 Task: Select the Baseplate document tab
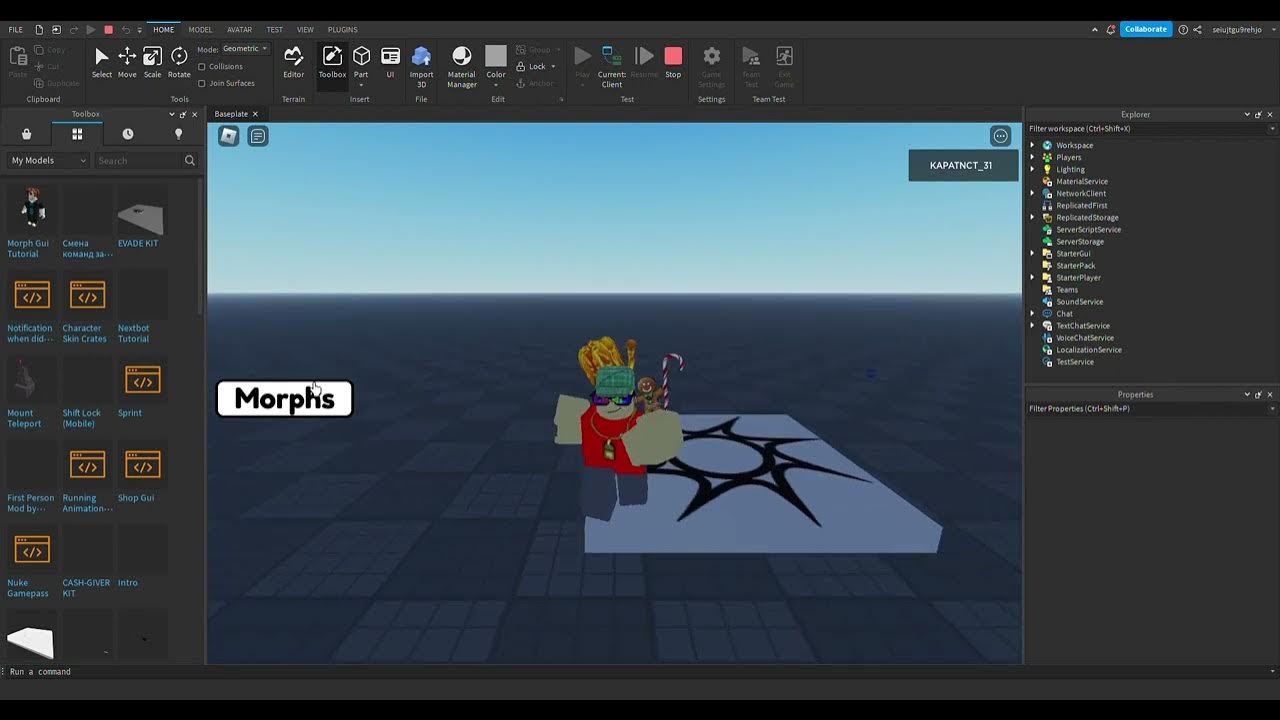tap(231, 114)
